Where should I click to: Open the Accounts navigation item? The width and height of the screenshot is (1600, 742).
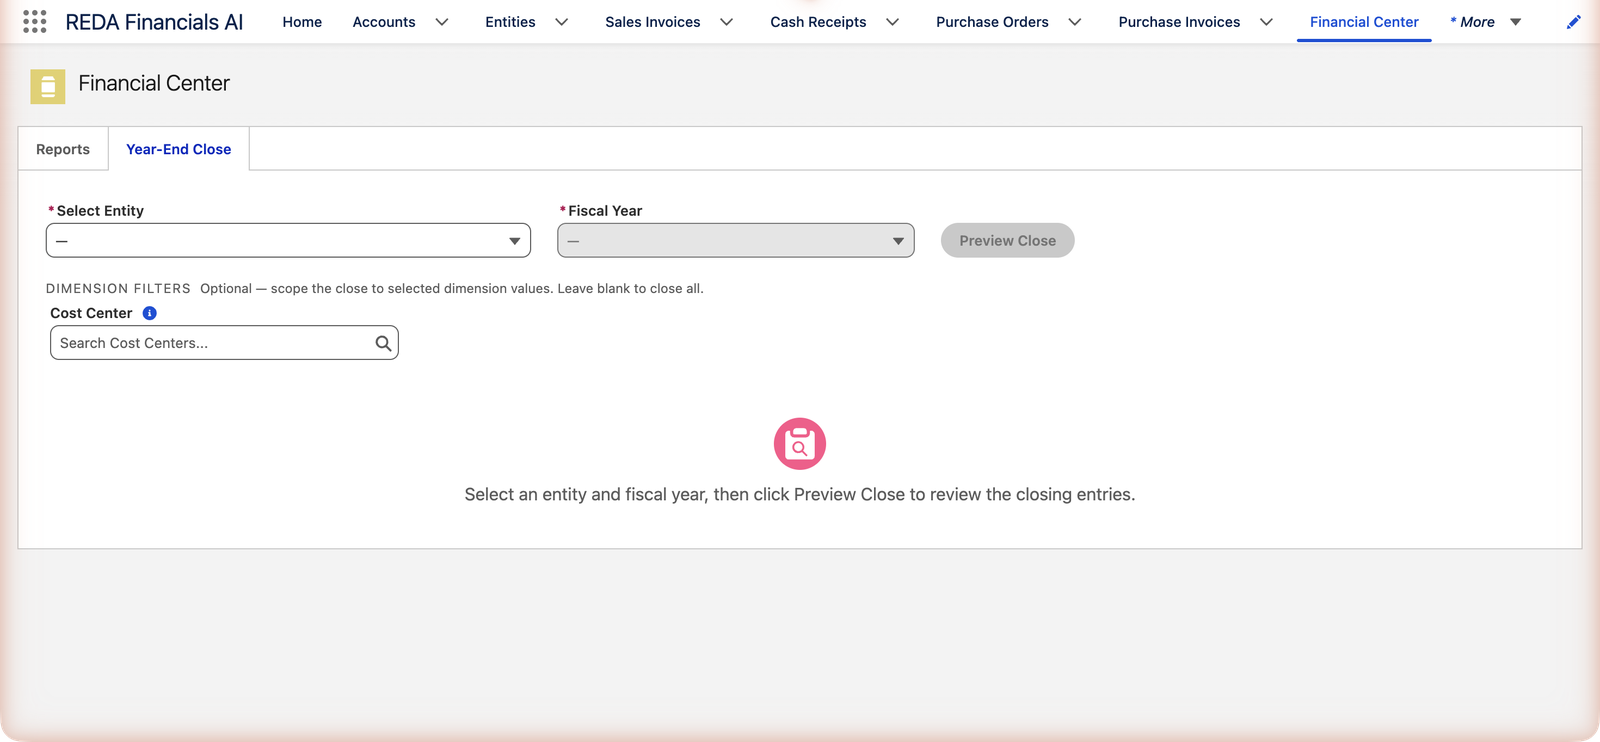coord(384,22)
